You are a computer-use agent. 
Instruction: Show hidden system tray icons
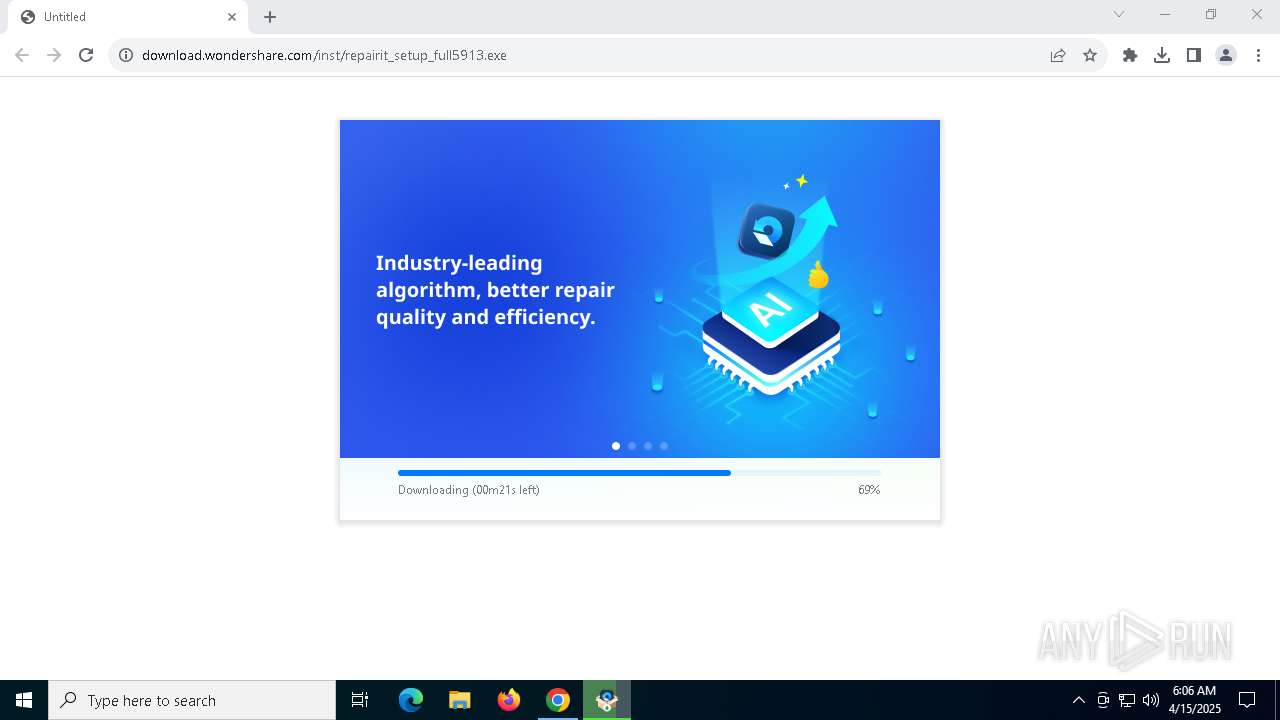tap(1078, 700)
